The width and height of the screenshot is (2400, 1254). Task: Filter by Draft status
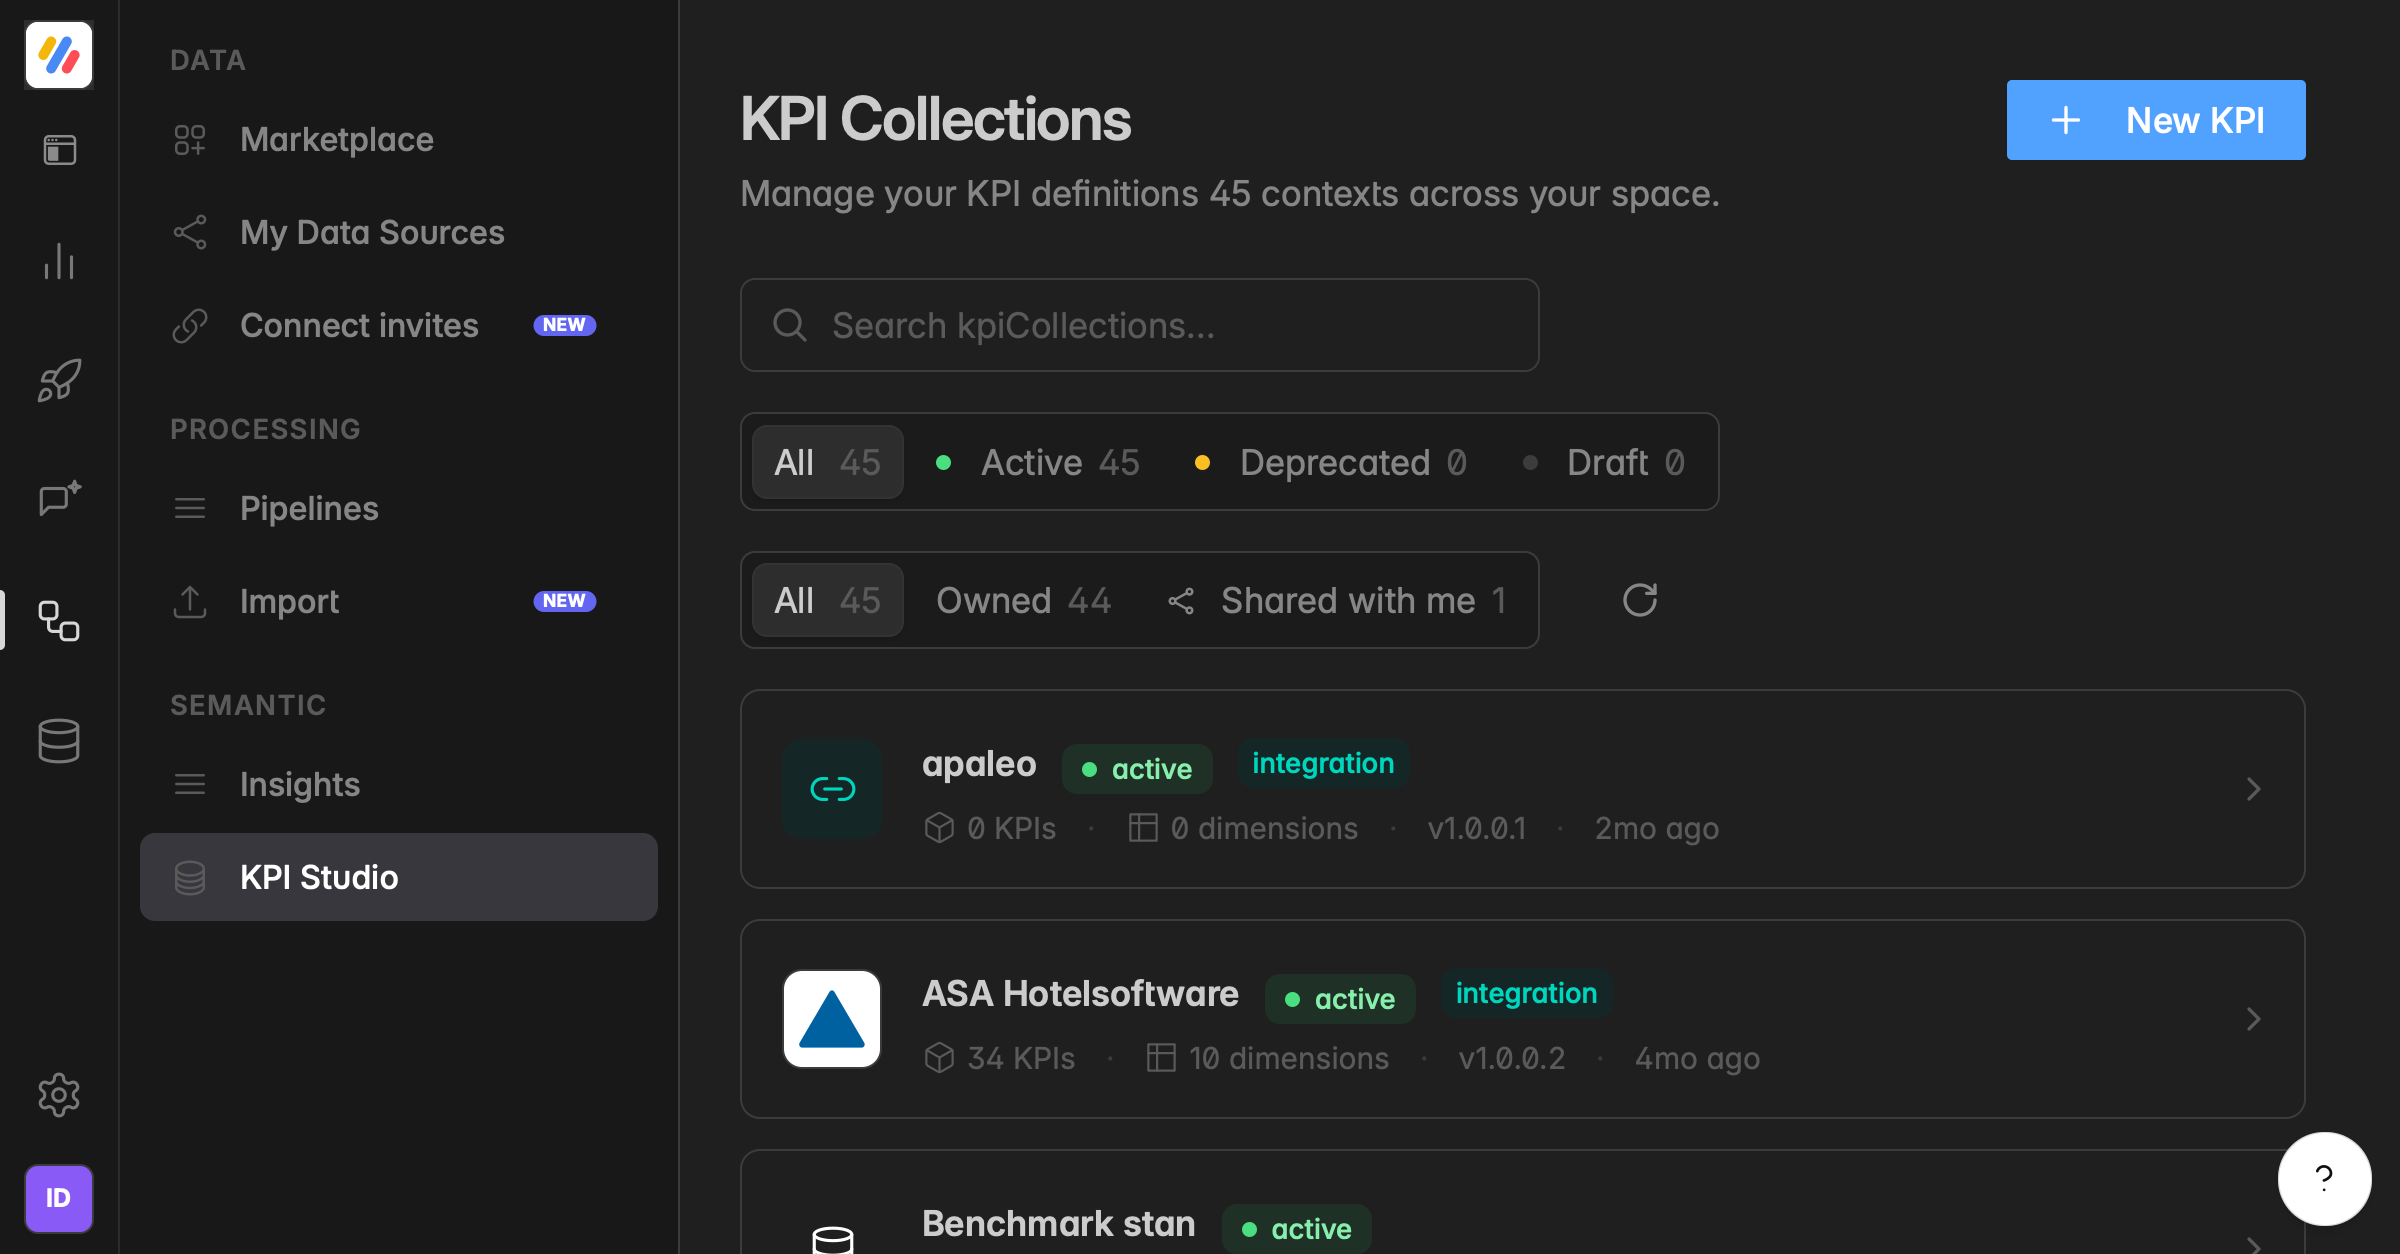point(1605,462)
